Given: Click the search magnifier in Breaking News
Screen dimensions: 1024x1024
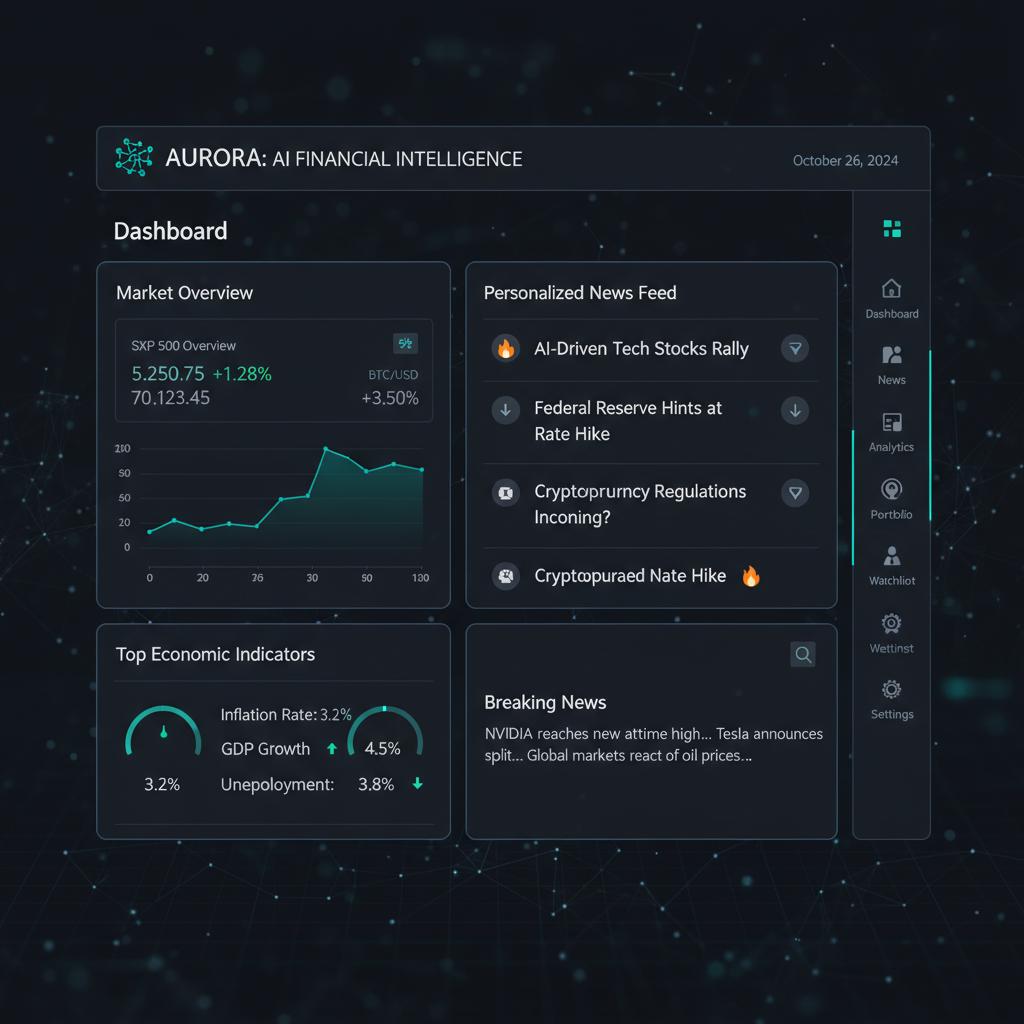Looking at the screenshot, I should 803,654.
